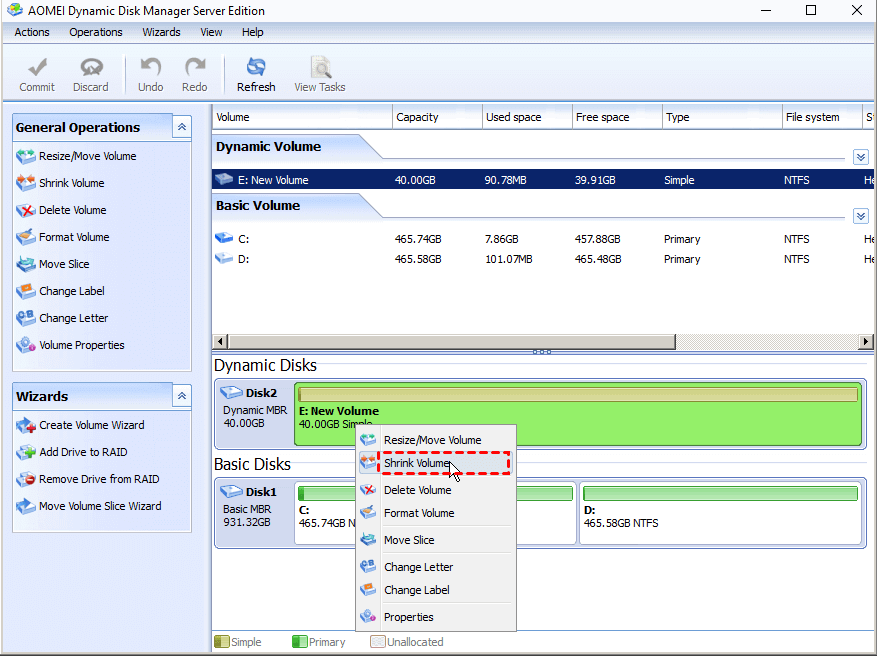Click the Discard toolbar icon

click(91, 75)
